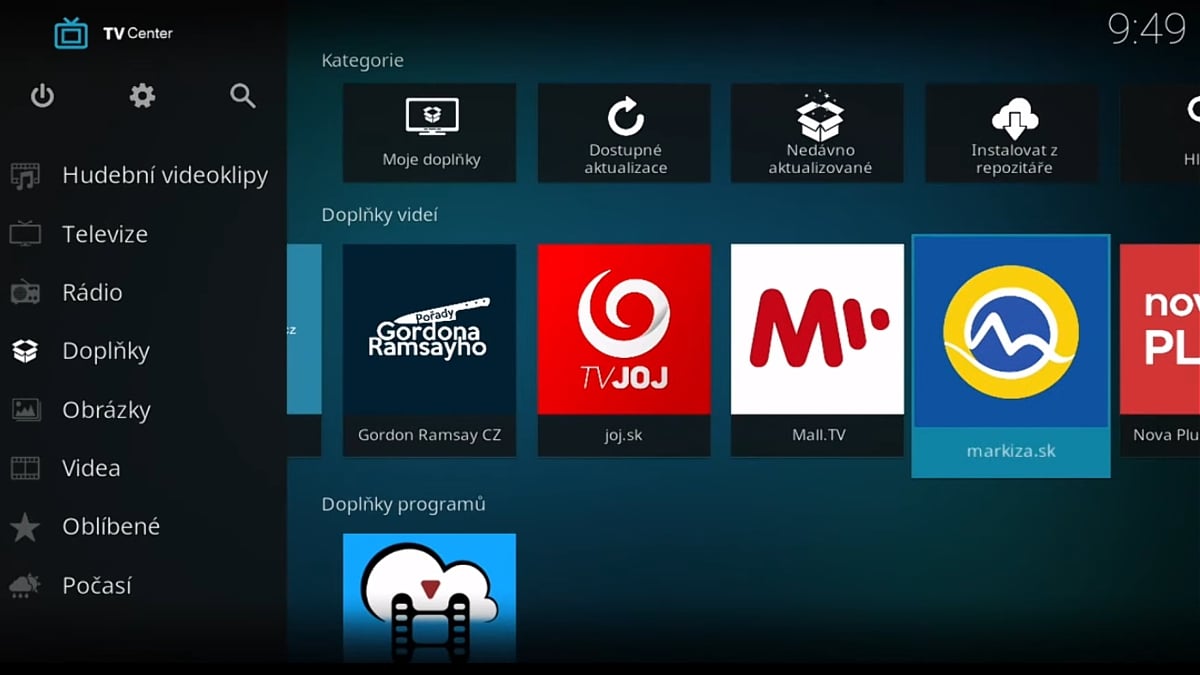Open search with the magnifier icon
1200x675 pixels.
(x=243, y=96)
